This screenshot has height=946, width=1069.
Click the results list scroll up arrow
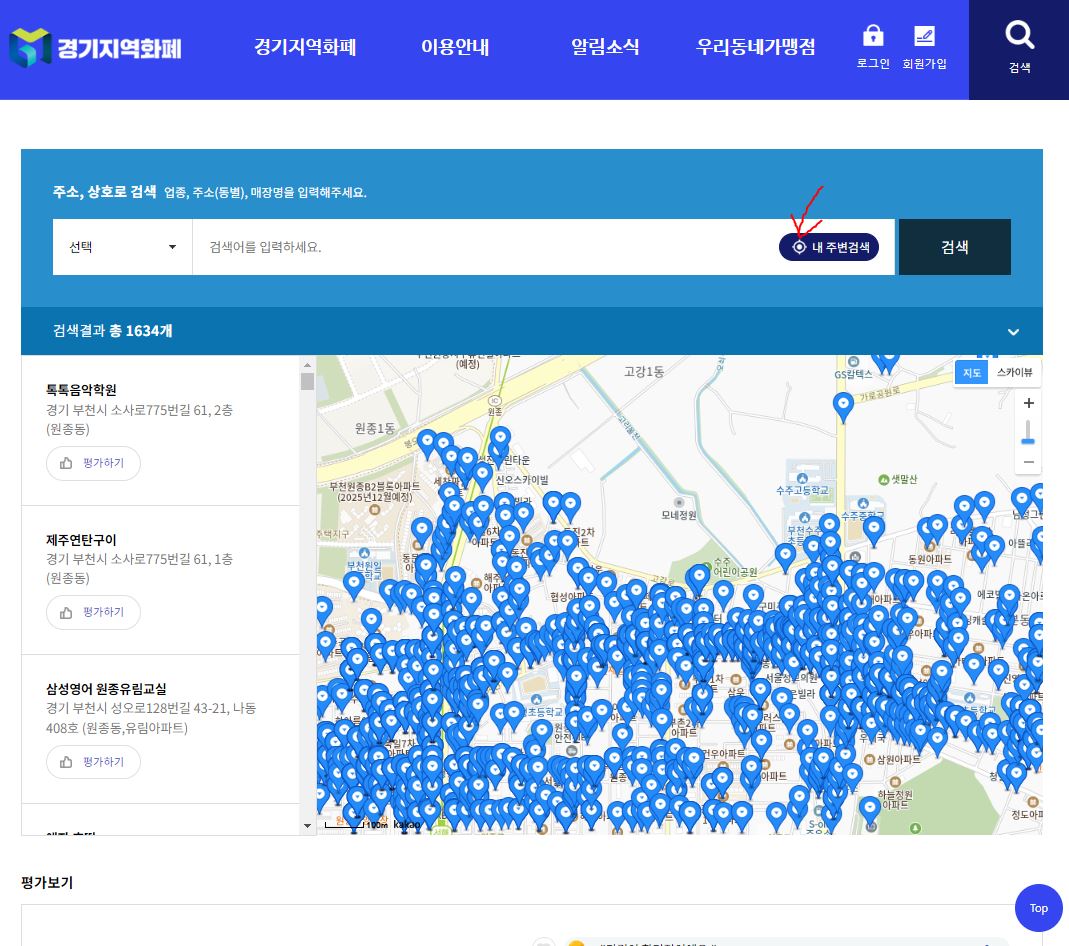tap(307, 365)
